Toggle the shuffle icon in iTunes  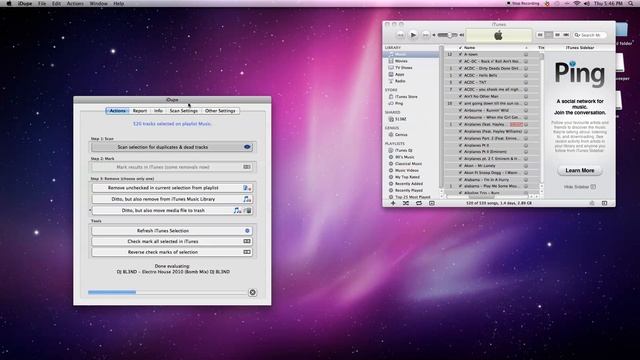coord(406,203)
